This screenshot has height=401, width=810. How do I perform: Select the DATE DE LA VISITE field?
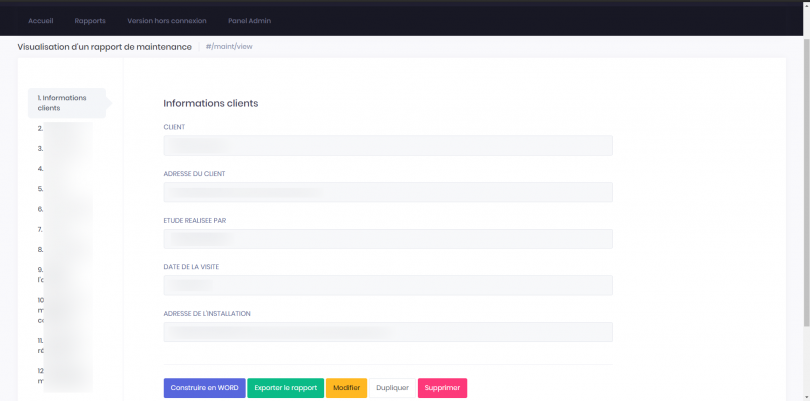[387, 285]
